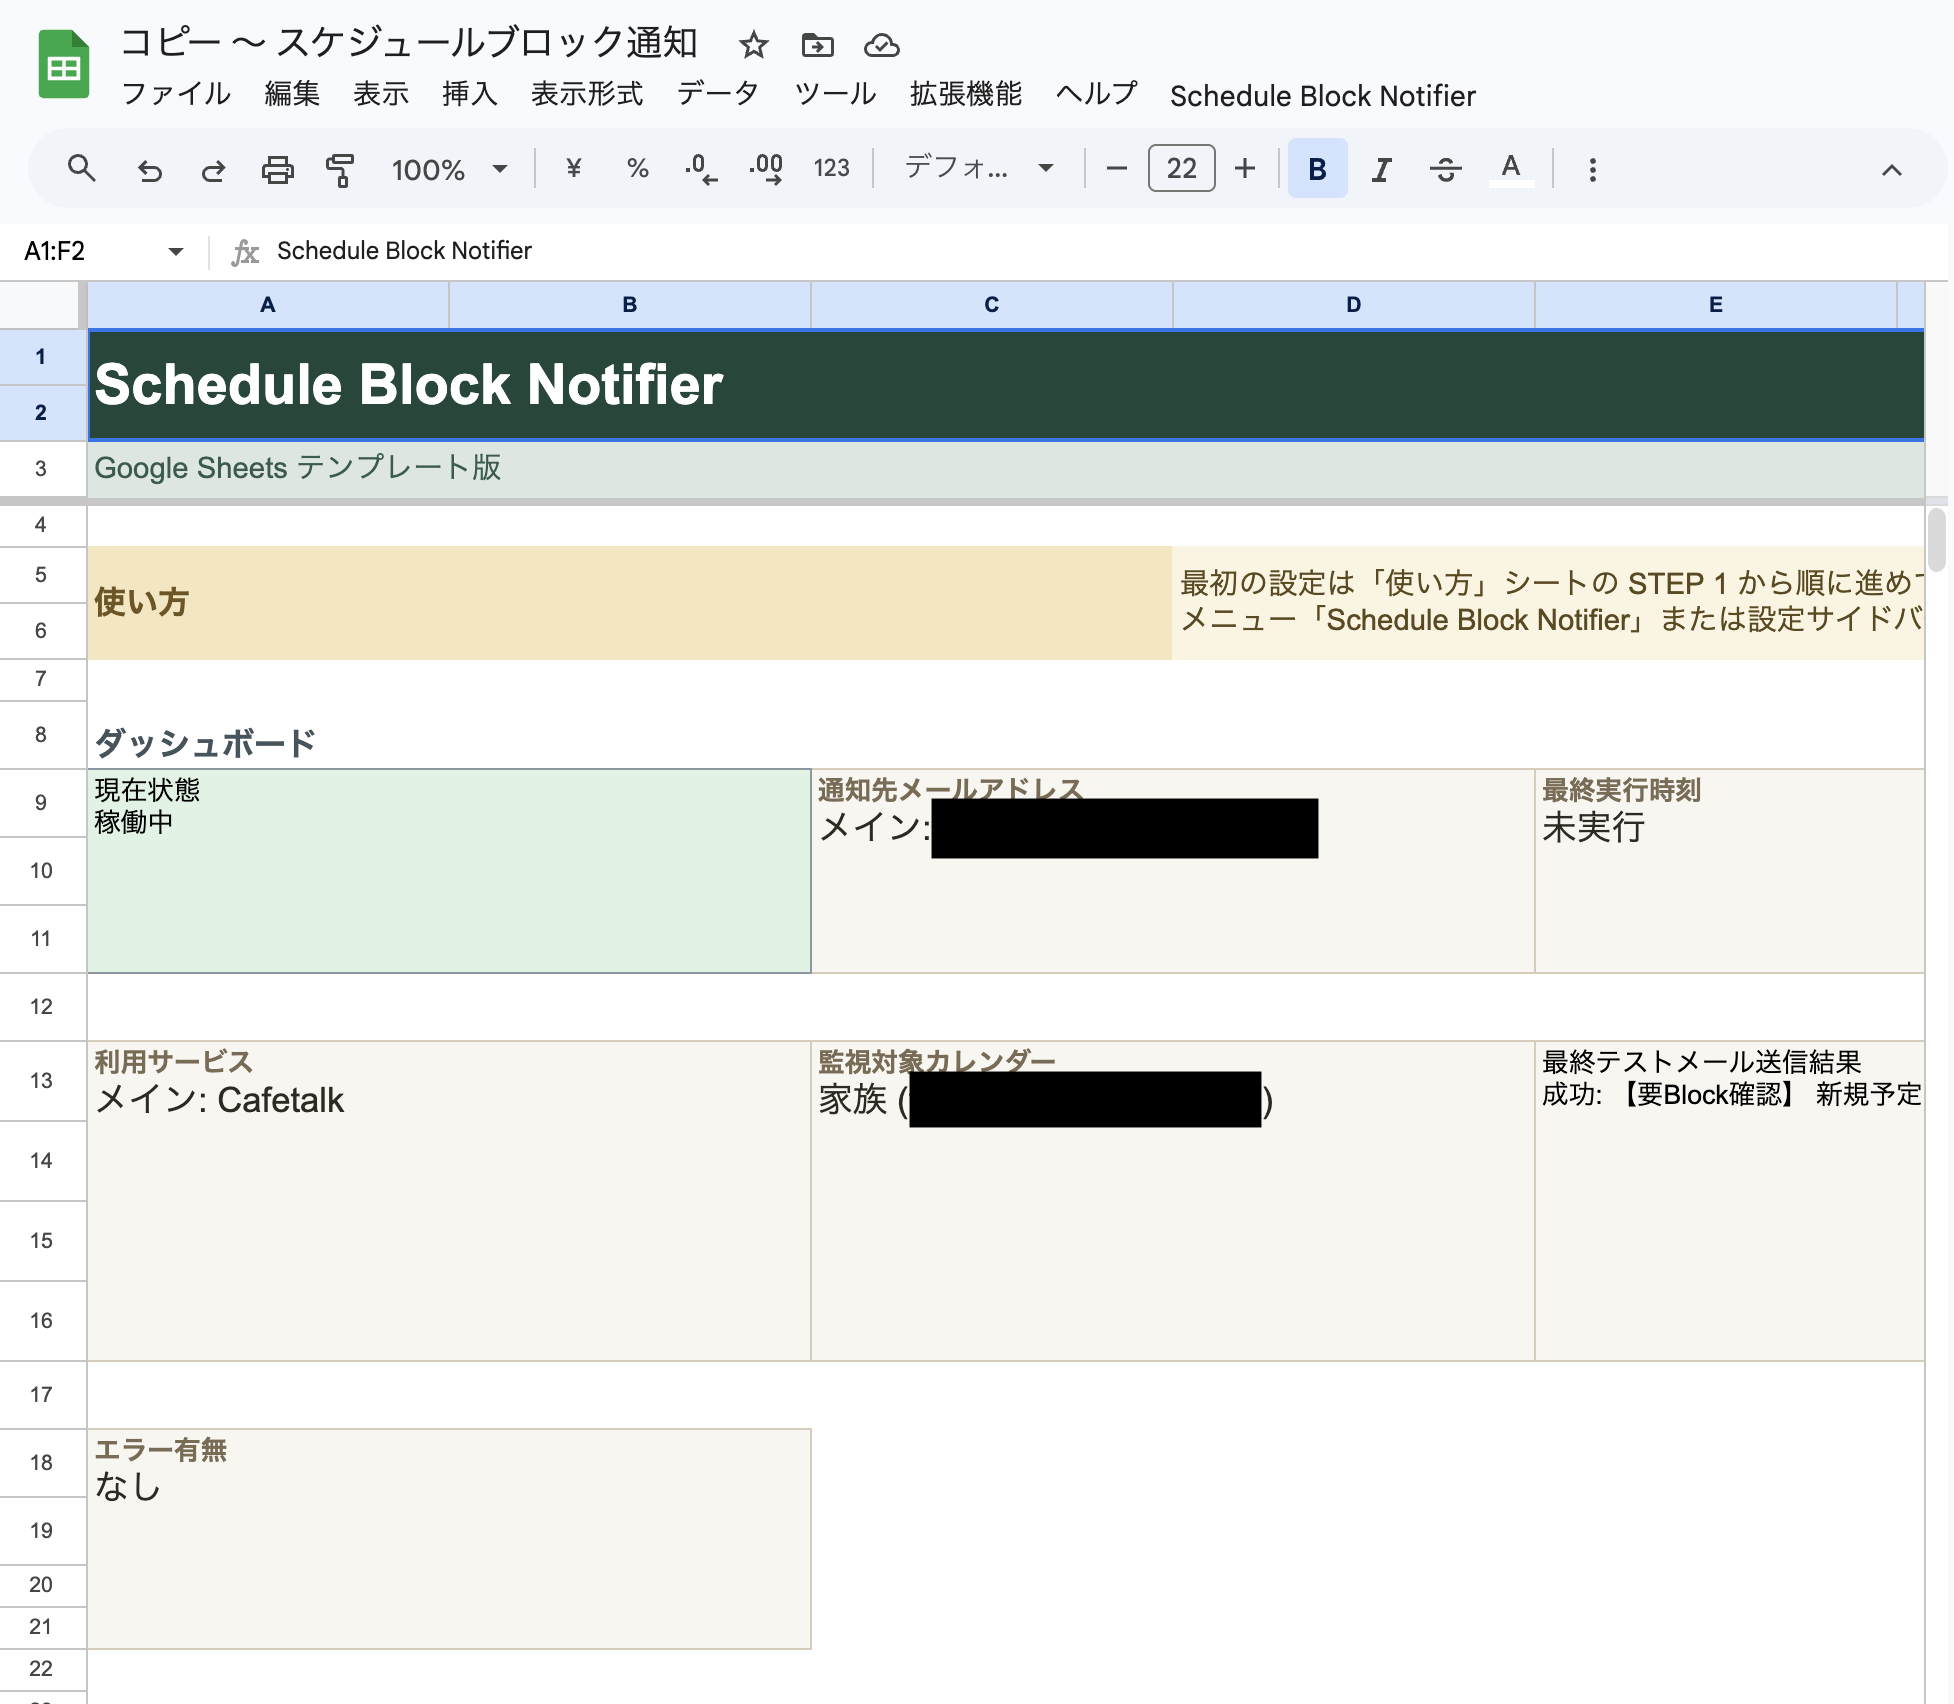Open the paint format tool
Screen dimensions: 1954x1704
point(339,169)
